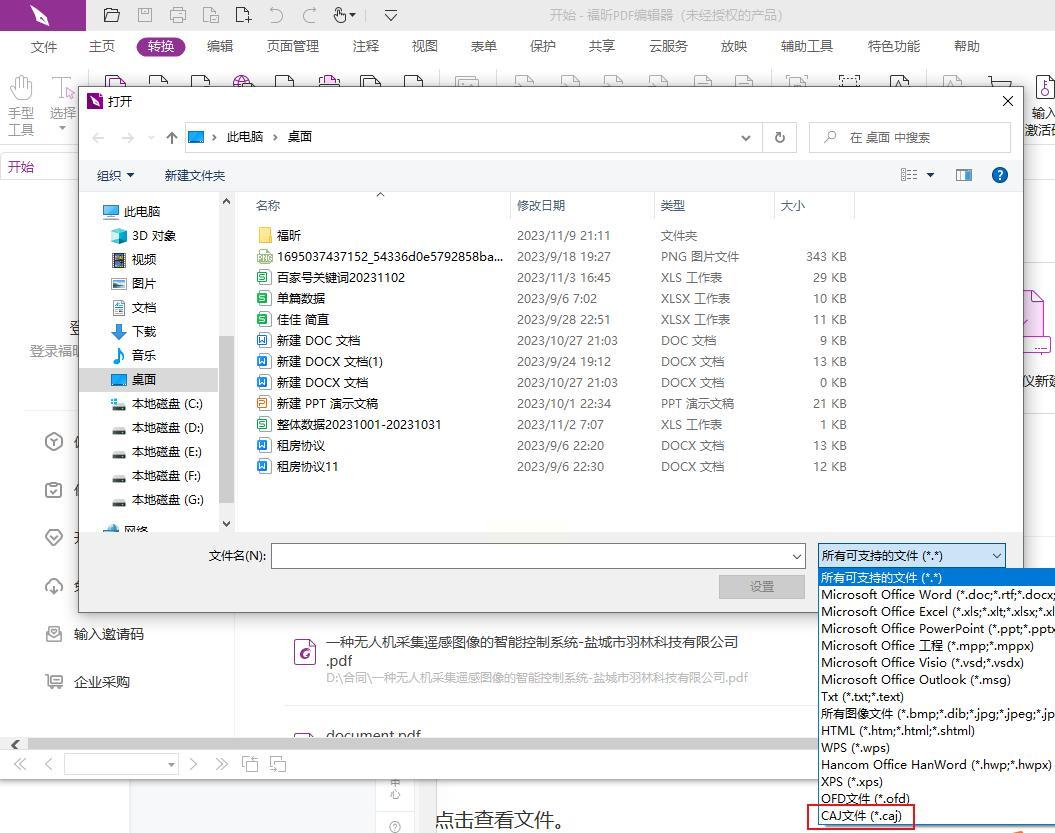Switch to the 云服务 tab

tap(668, 46)
